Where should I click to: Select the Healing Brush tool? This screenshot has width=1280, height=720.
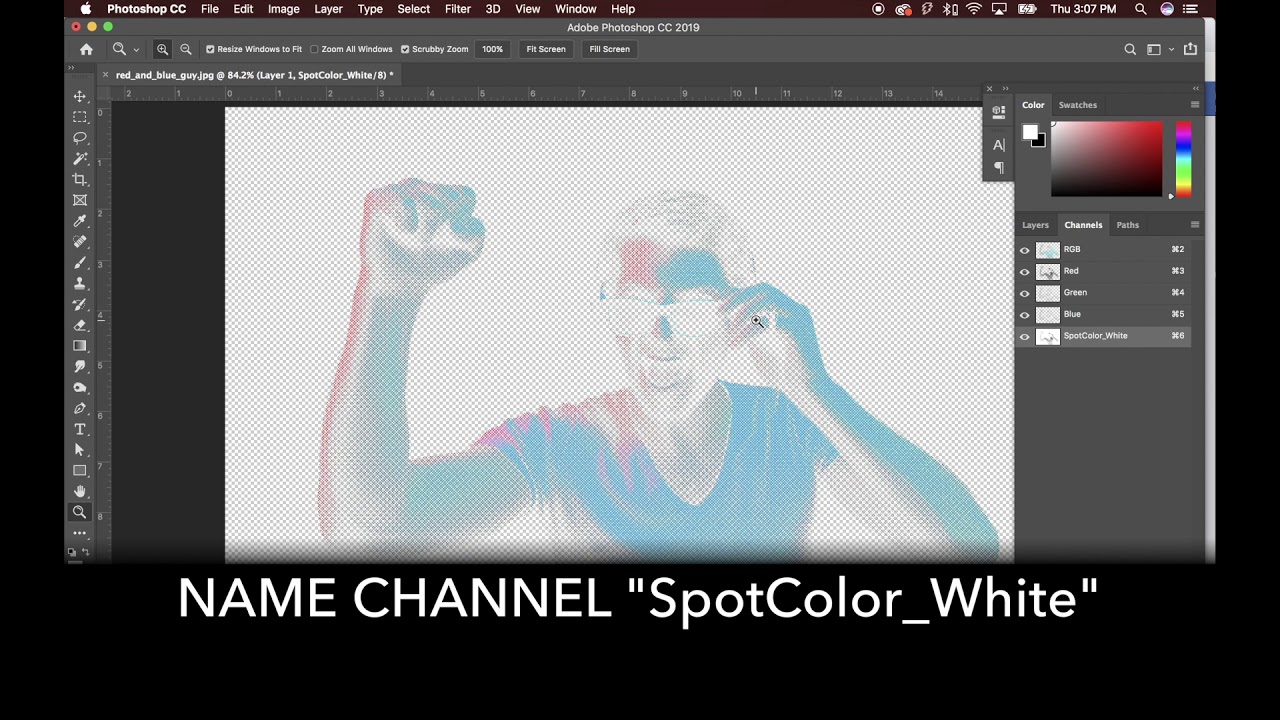click(x=80, y=242)
